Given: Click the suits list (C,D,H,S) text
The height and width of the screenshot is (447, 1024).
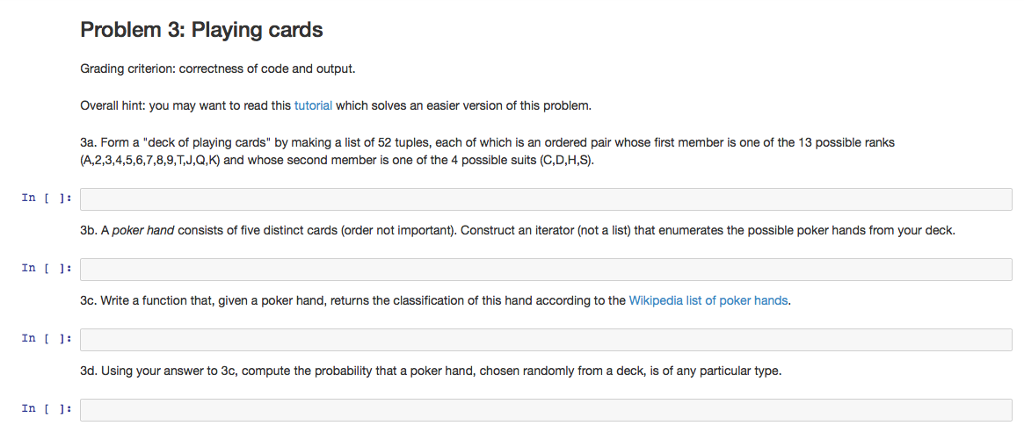Looking at the screenshot, I should pyautogui.click(x=567, y=160).
